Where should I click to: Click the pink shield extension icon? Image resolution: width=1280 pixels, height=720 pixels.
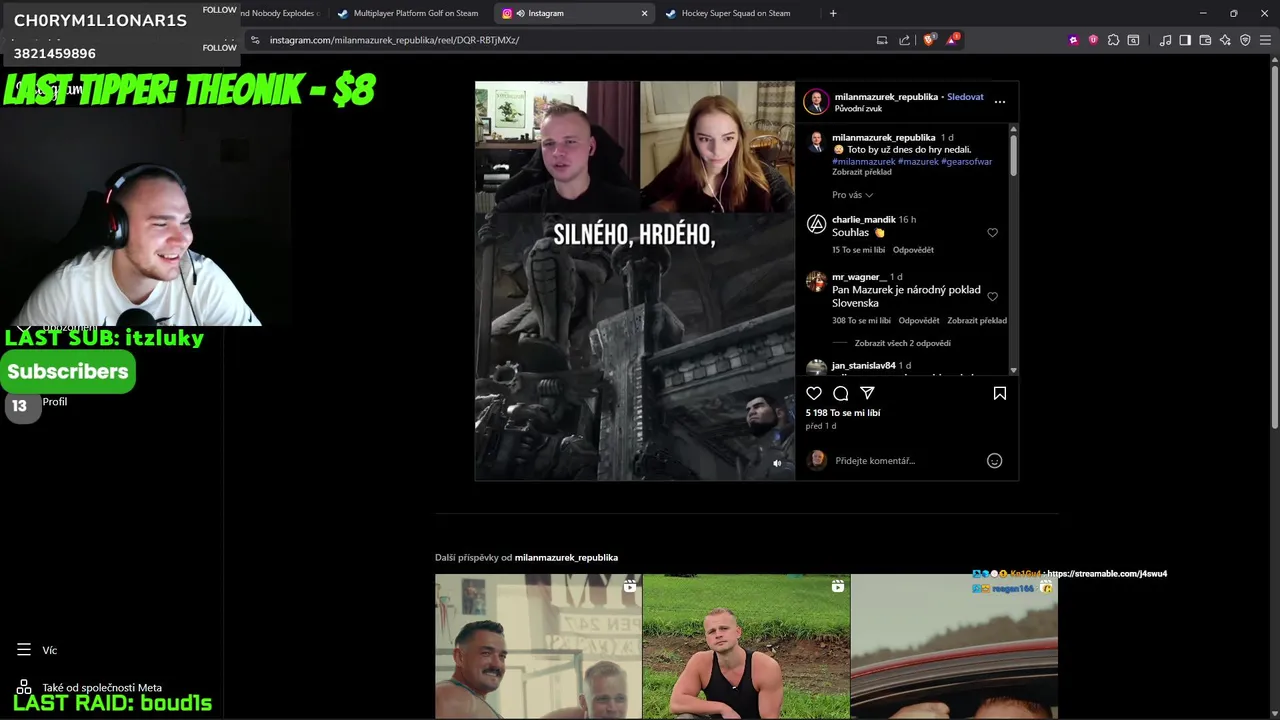[x=1093, y=40]
